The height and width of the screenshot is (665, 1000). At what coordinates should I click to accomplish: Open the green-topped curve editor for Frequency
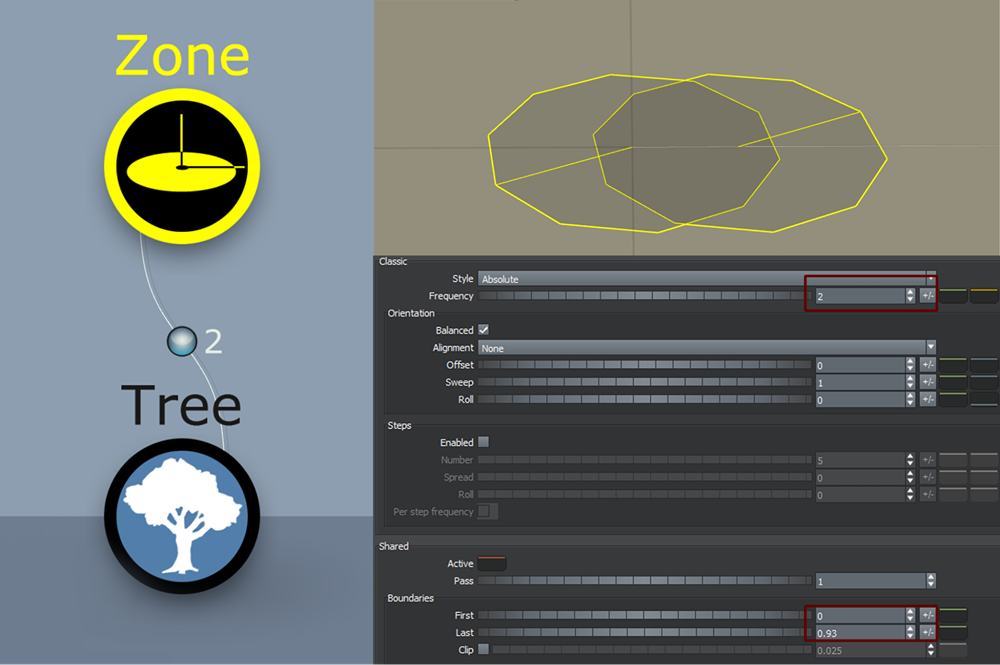coord(953,296)
